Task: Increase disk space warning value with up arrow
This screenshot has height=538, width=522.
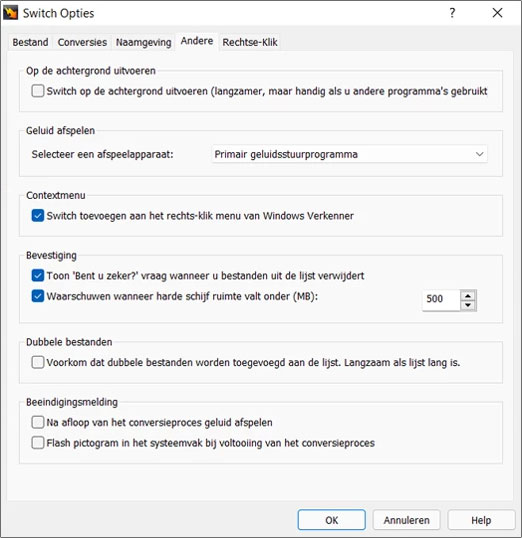Action: coord(468,296)
